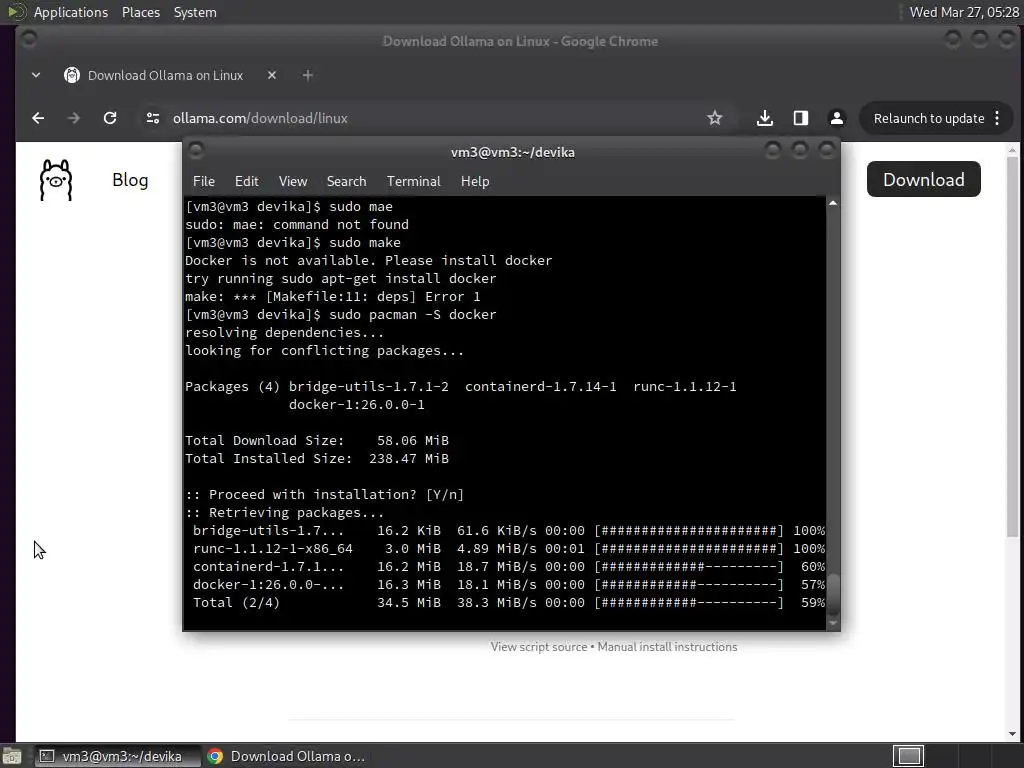Image resolution: width=1024 pixels, height=768 pixels.
Task: Open Manual install instructions link
Action: point(667,647)
